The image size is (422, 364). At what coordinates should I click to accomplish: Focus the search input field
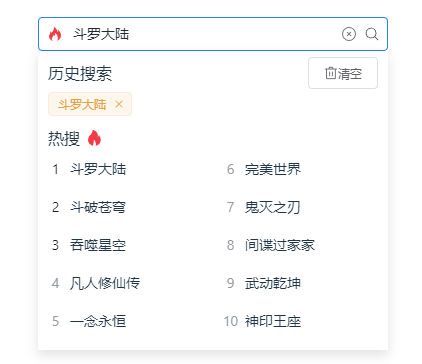[200, 34]
